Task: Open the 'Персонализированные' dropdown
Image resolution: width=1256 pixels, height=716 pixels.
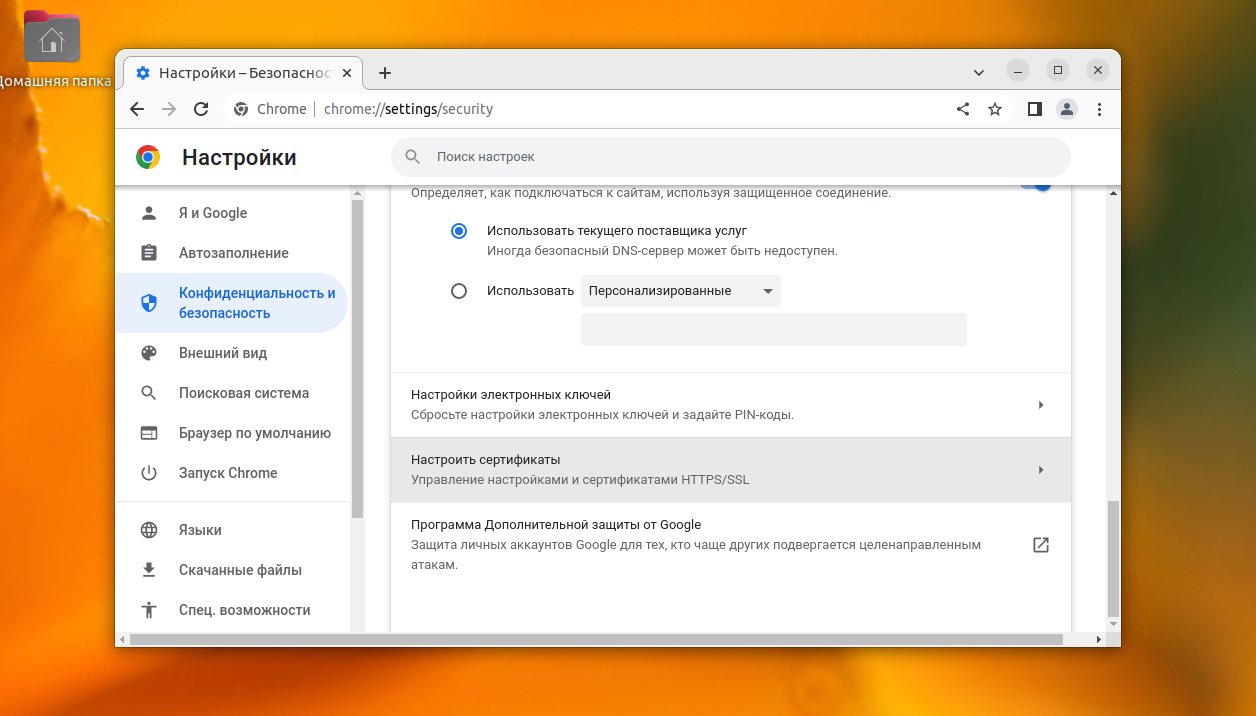Action: (x=680, y=291)
